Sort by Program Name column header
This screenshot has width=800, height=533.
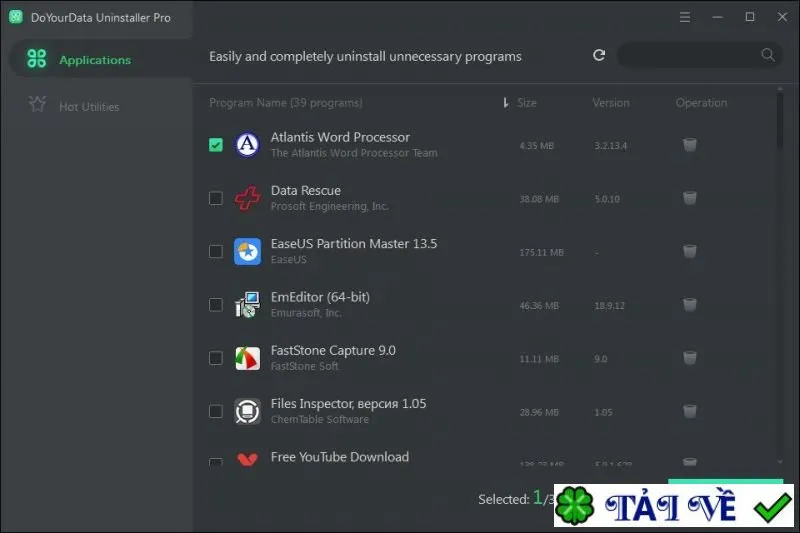tap(286, 103)
